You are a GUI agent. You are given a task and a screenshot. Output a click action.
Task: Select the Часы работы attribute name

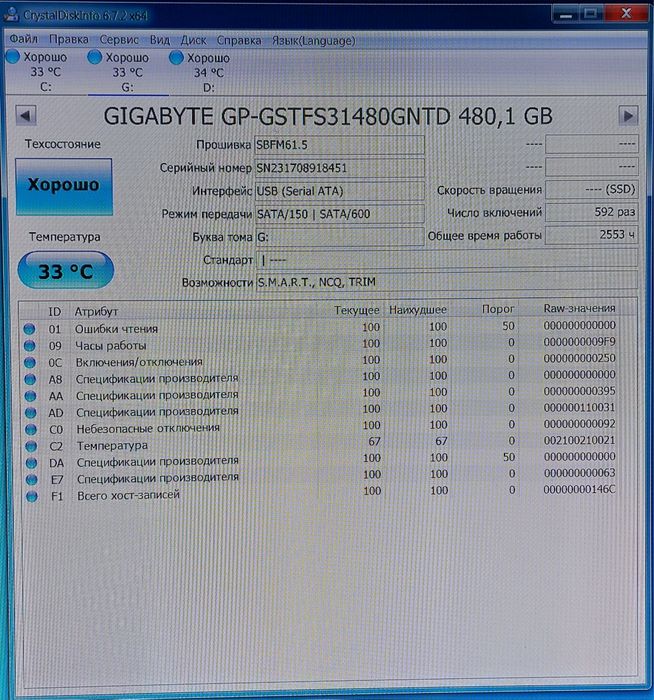click(x=111, y=346)
